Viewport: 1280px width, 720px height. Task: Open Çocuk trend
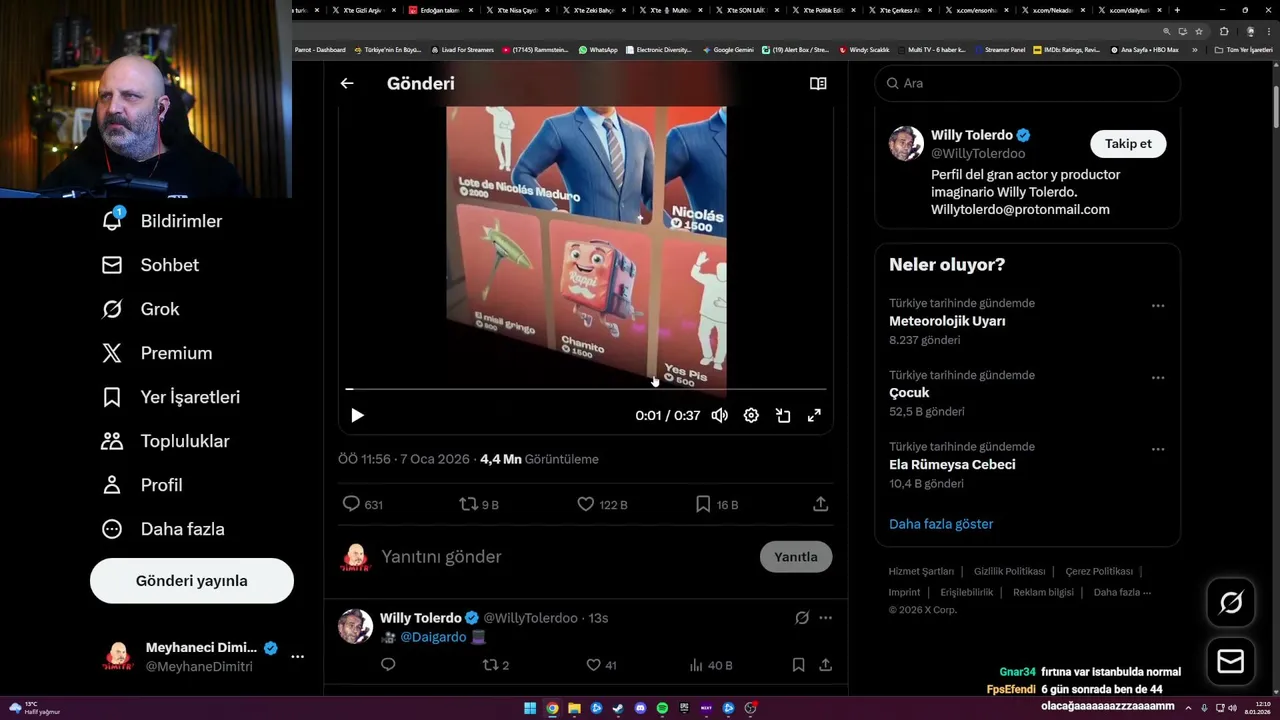pos(909,393)
